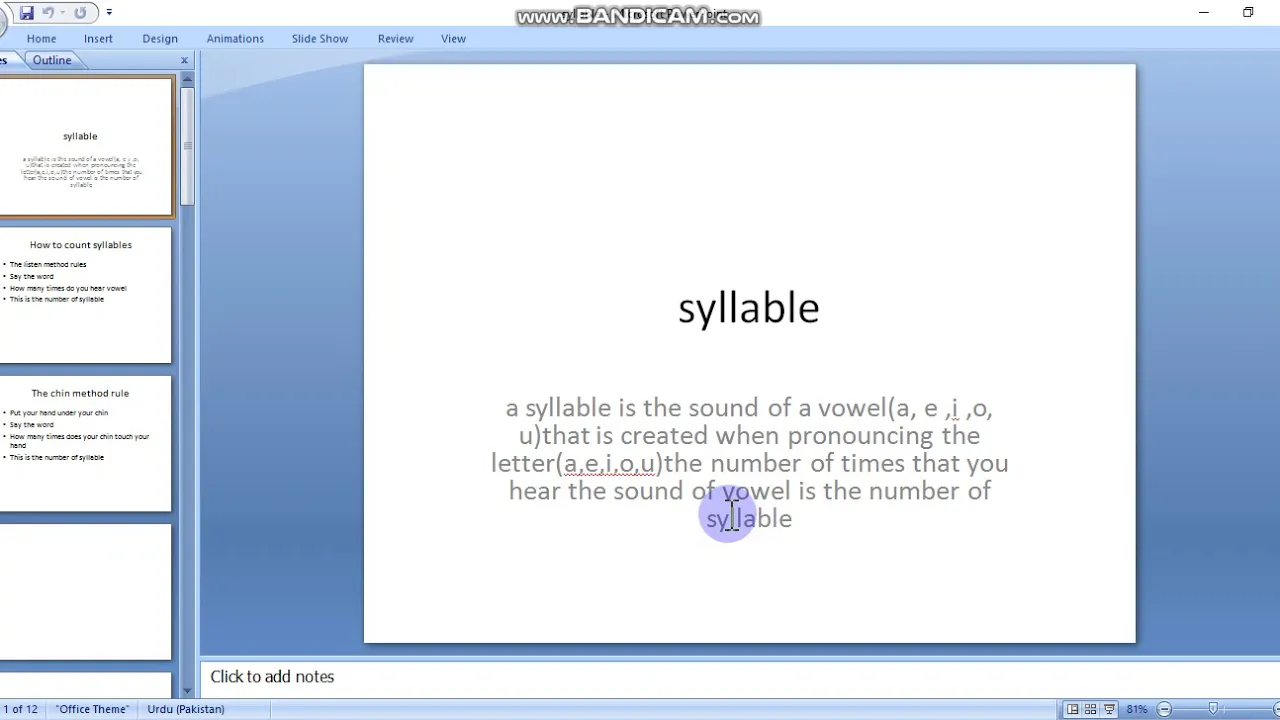Click the 81% zoom level button

pos(1137,709)
